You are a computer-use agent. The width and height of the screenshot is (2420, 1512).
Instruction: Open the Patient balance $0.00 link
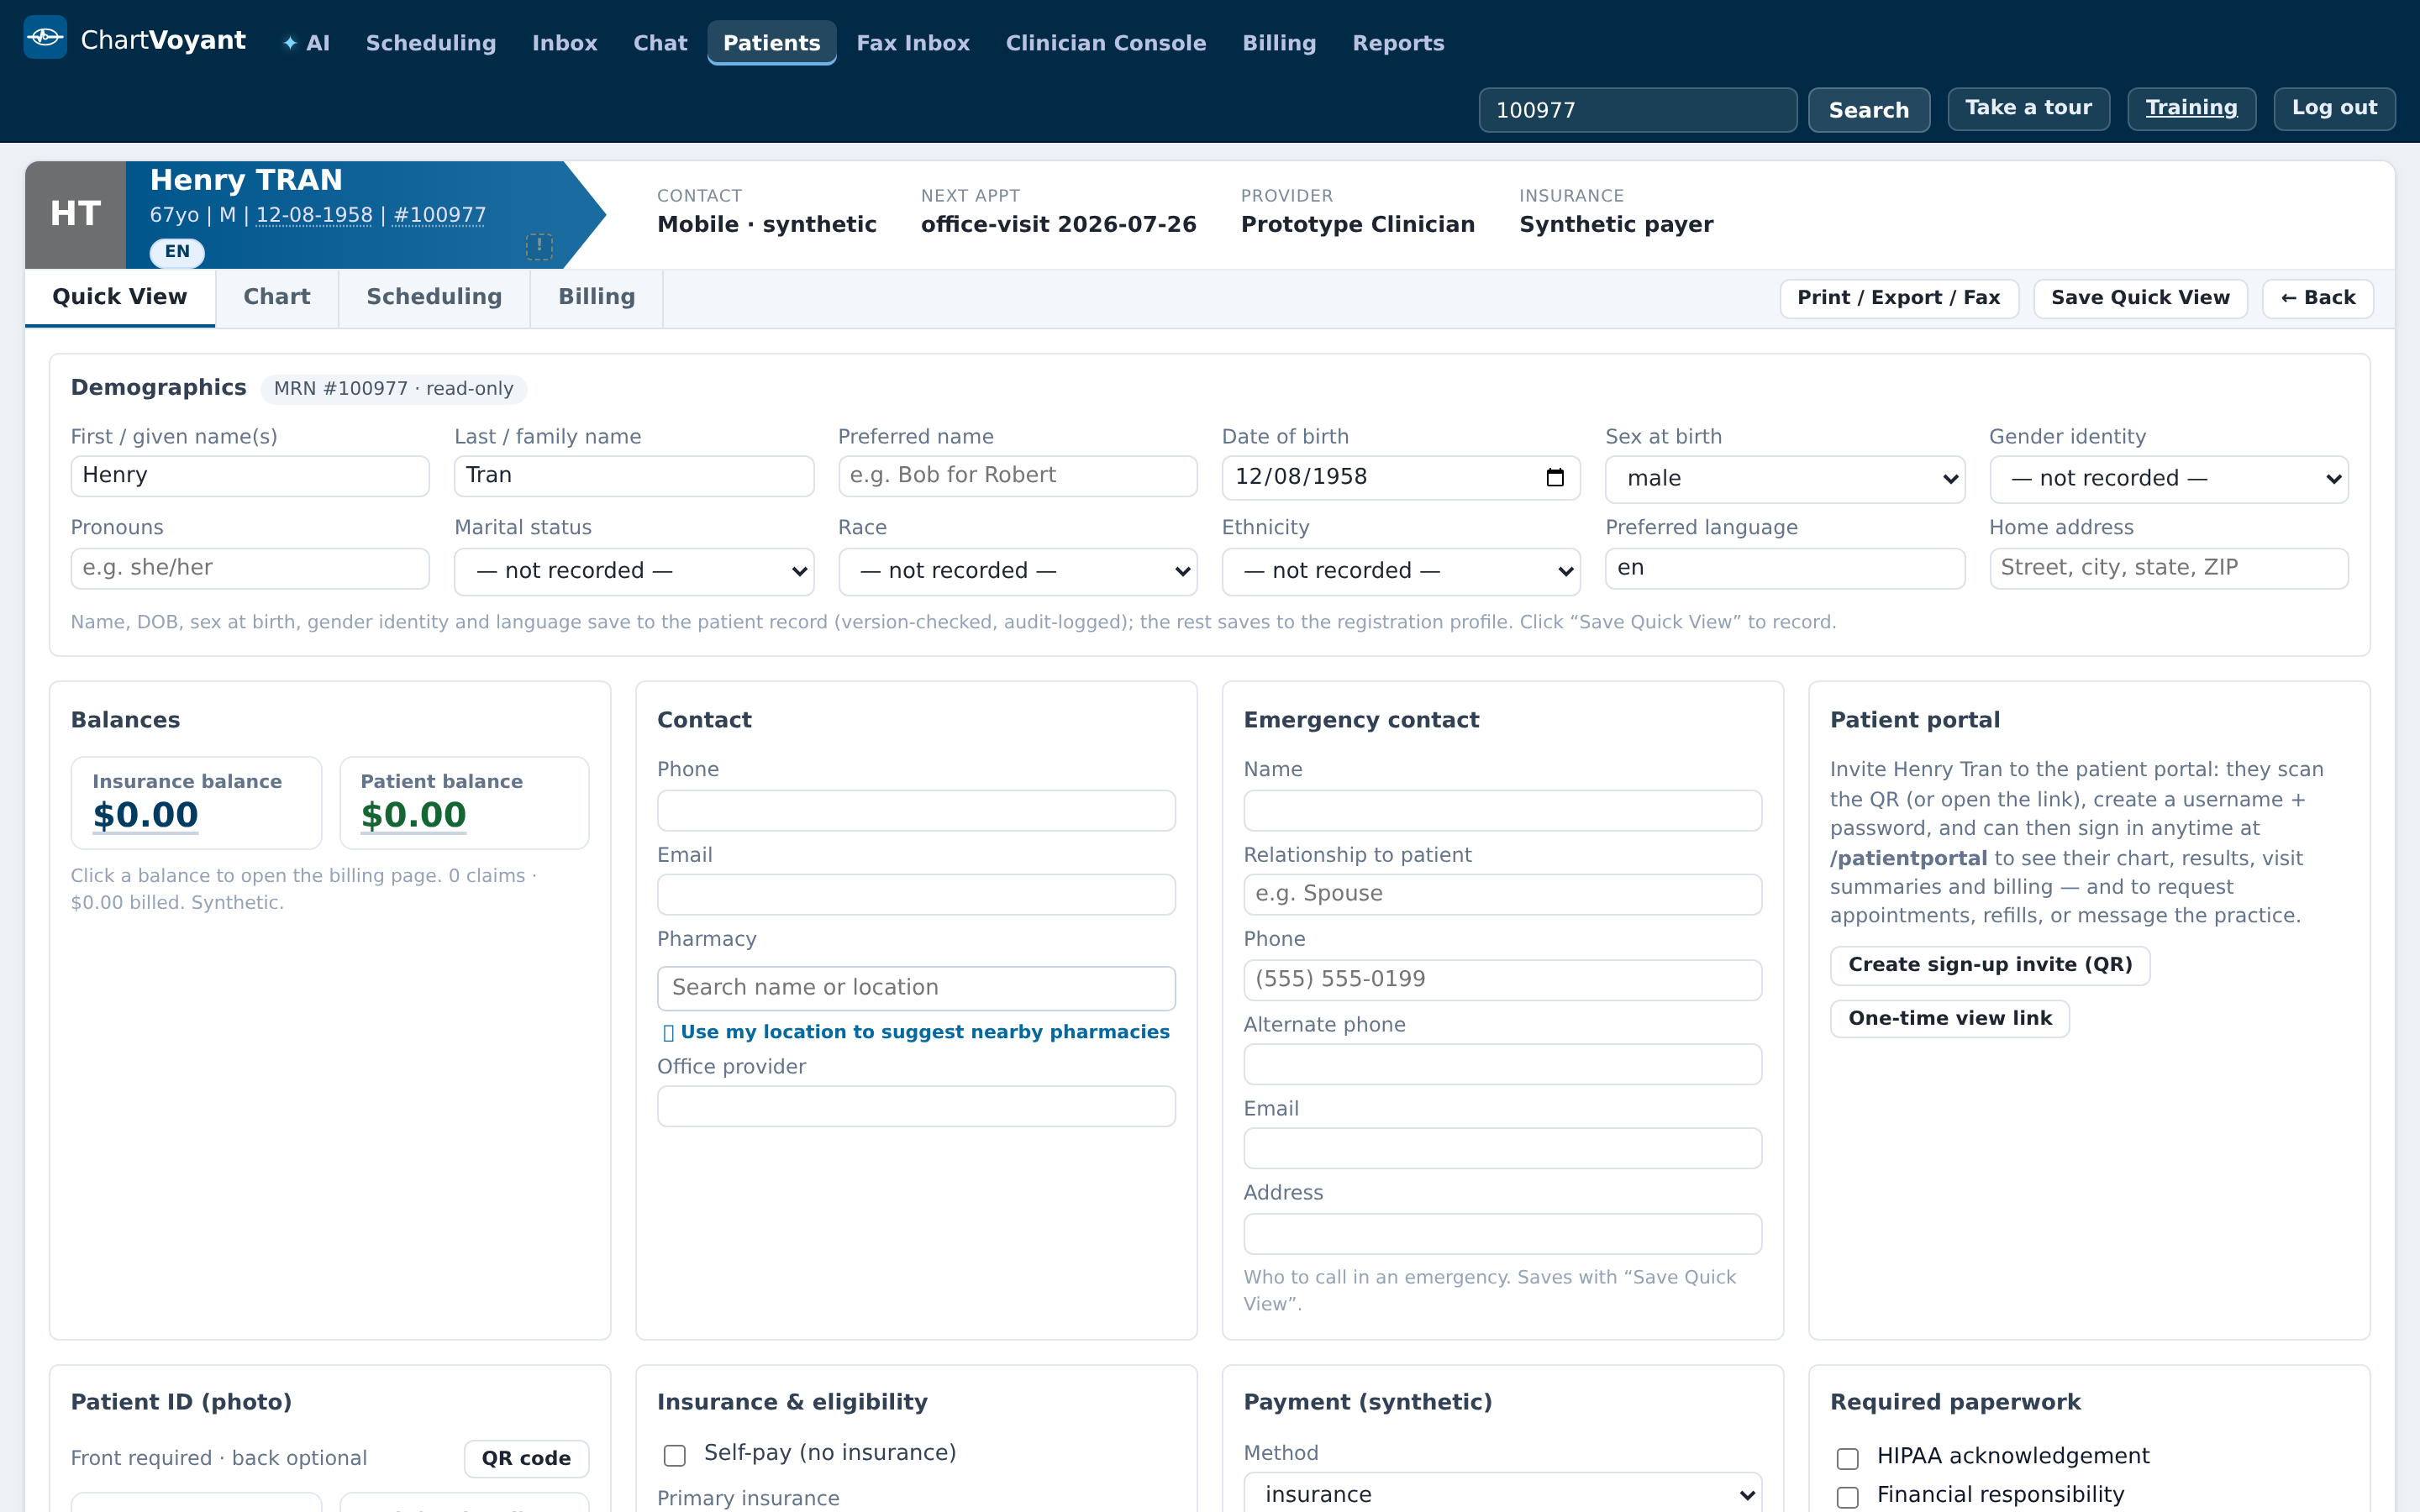click(414, 816)
